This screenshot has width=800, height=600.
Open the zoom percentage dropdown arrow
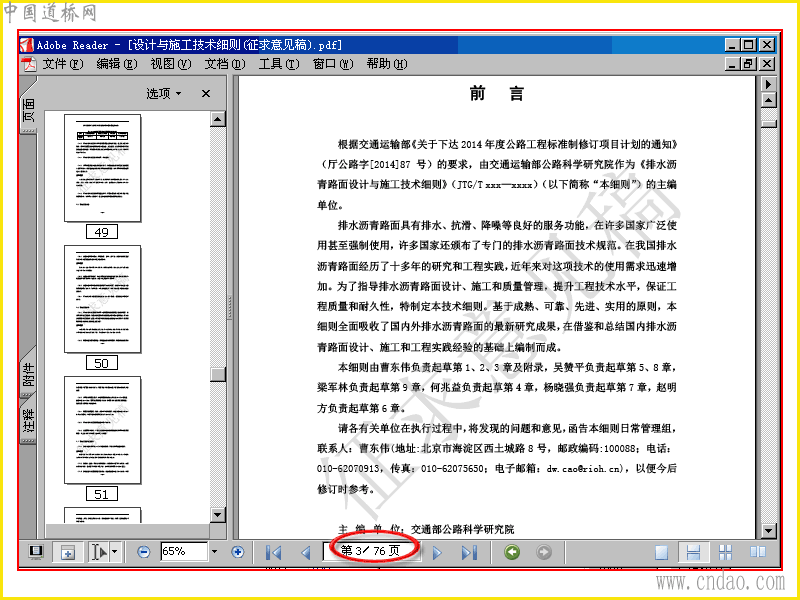(214, 552)
